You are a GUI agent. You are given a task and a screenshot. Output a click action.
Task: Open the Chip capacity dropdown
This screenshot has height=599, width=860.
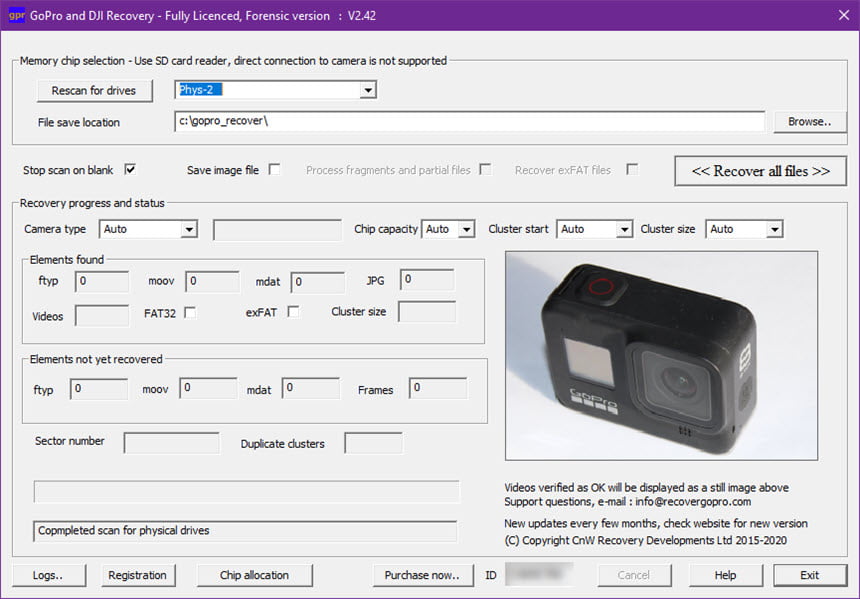point(467,229)
